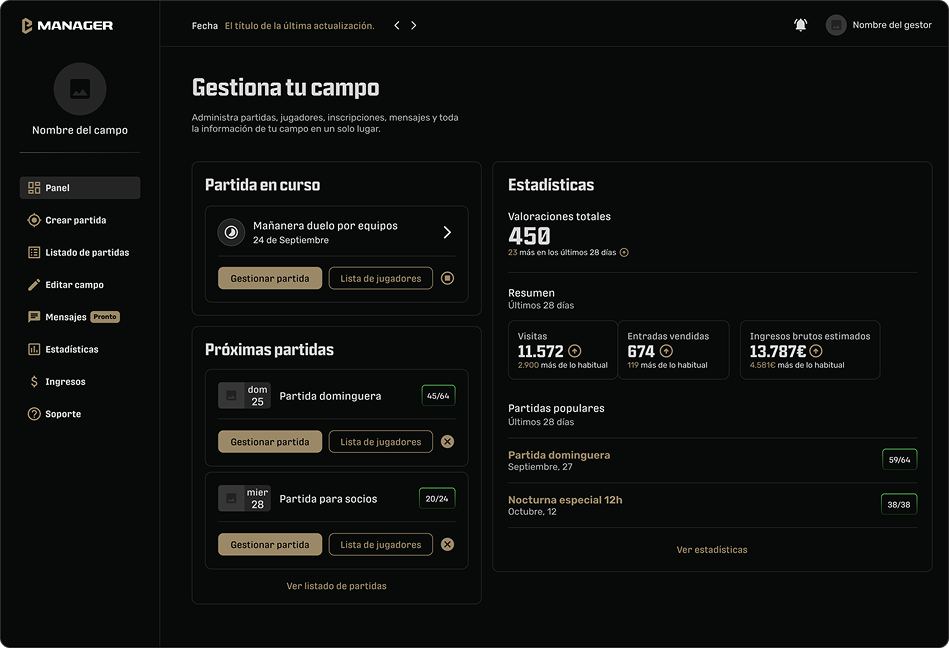Click the up-arrow icon beside Visitas 11.572
949x648 pixels.
click(x=574, y=351)
